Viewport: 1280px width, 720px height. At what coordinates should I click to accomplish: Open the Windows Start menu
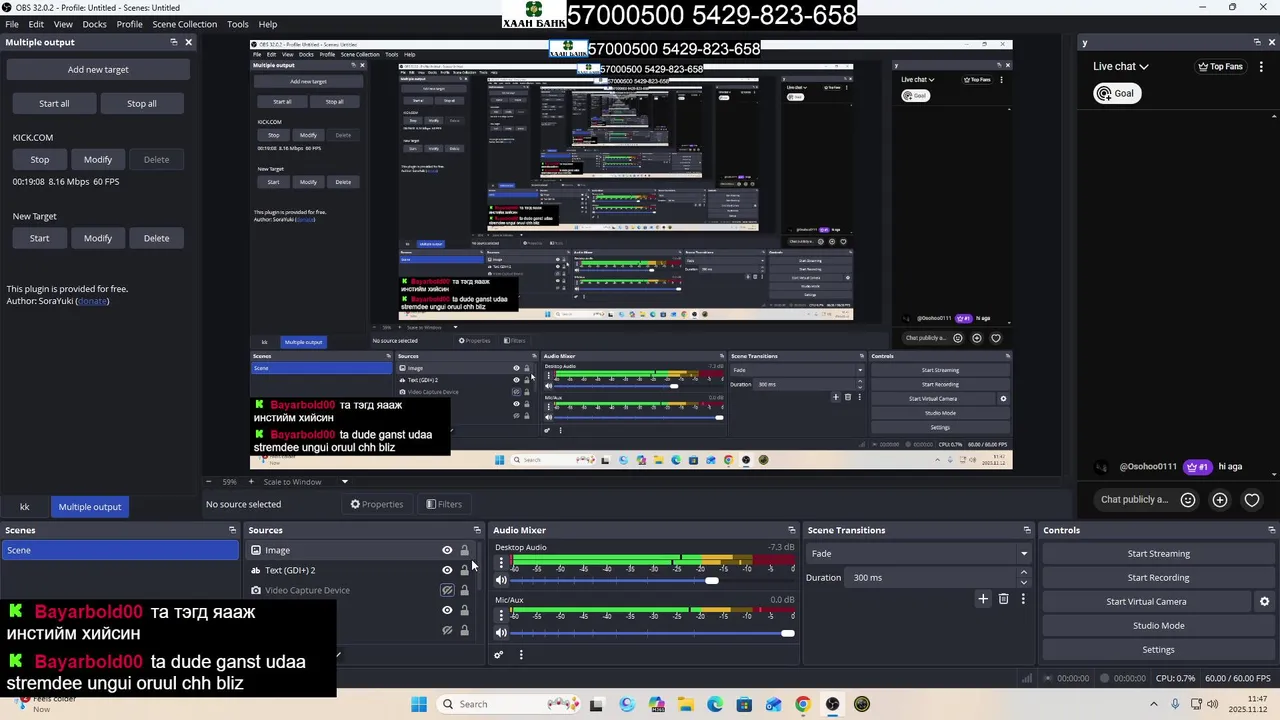(x=419, y=704)
